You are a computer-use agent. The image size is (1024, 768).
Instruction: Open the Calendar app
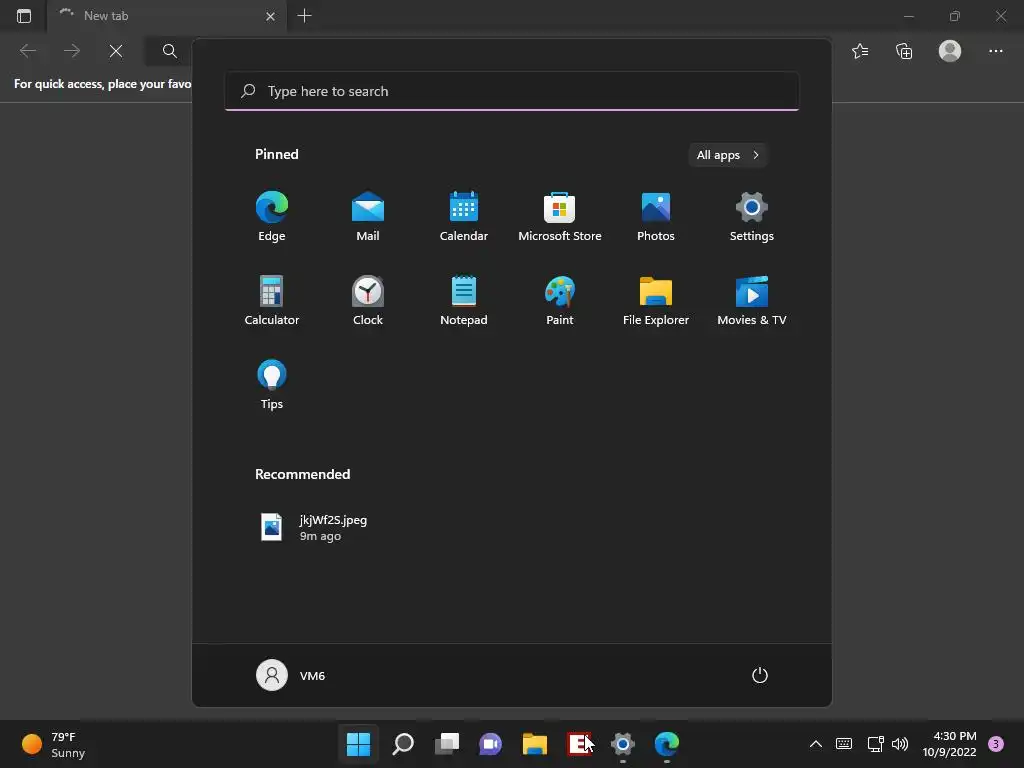[x=464, y=217]
